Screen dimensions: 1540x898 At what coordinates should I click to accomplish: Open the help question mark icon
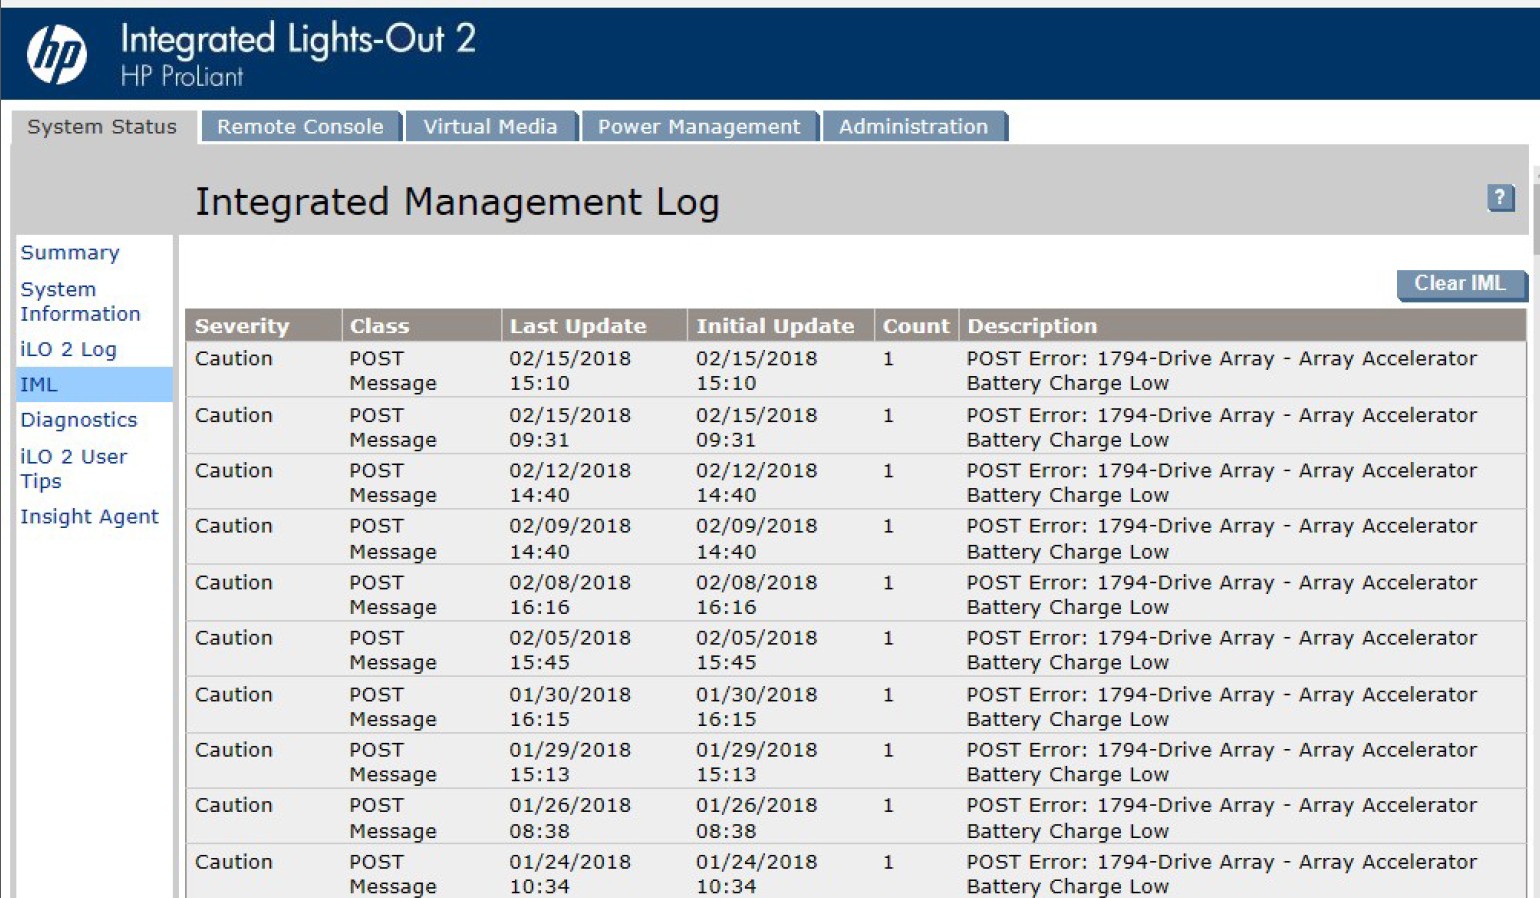point(1500,198)
